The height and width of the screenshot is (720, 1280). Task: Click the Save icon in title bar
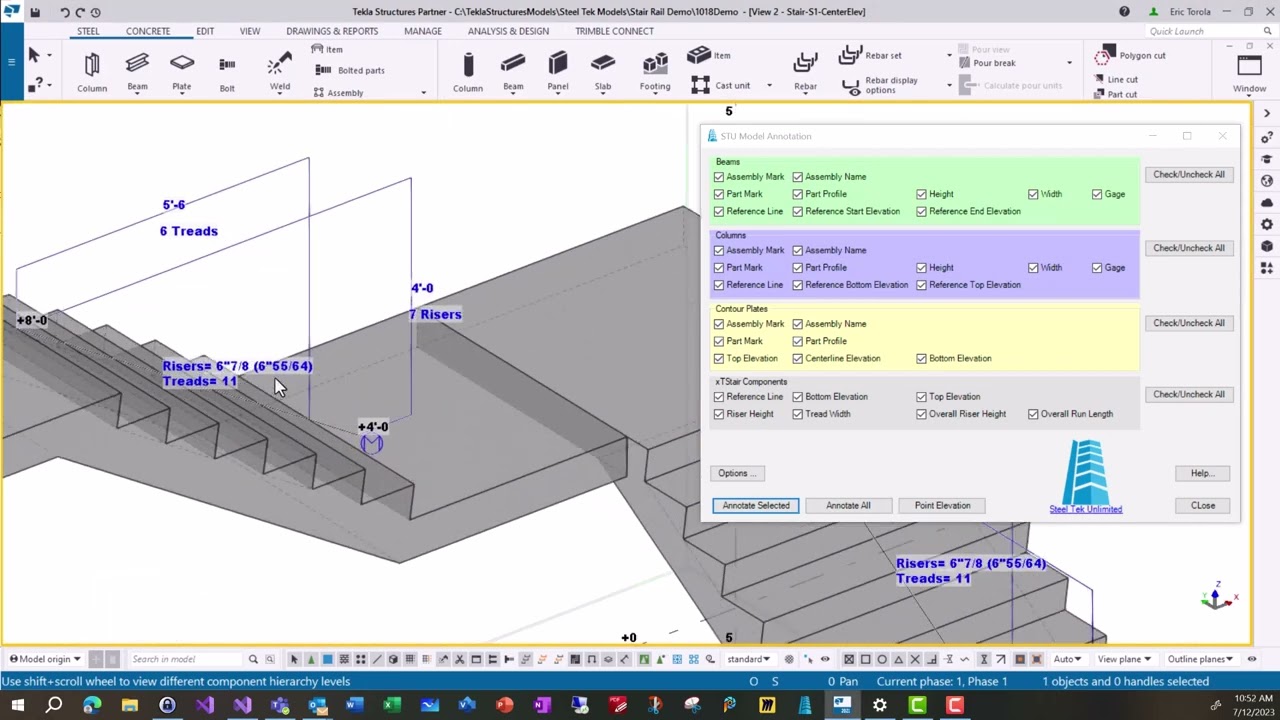tap(35, 12)
